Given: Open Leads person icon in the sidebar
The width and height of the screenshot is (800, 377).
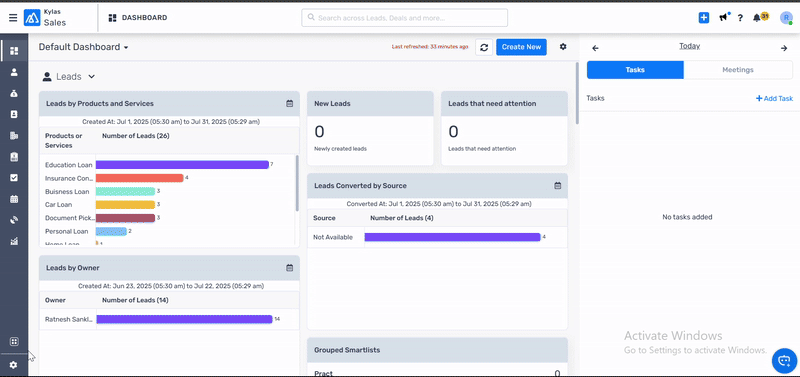Looking at the screenshot, I should tap(14, 72).
